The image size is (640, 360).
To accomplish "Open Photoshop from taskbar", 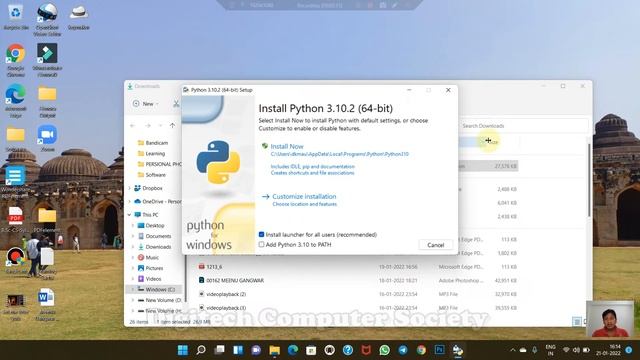I will pyautogui.click(x=440, y=350).
